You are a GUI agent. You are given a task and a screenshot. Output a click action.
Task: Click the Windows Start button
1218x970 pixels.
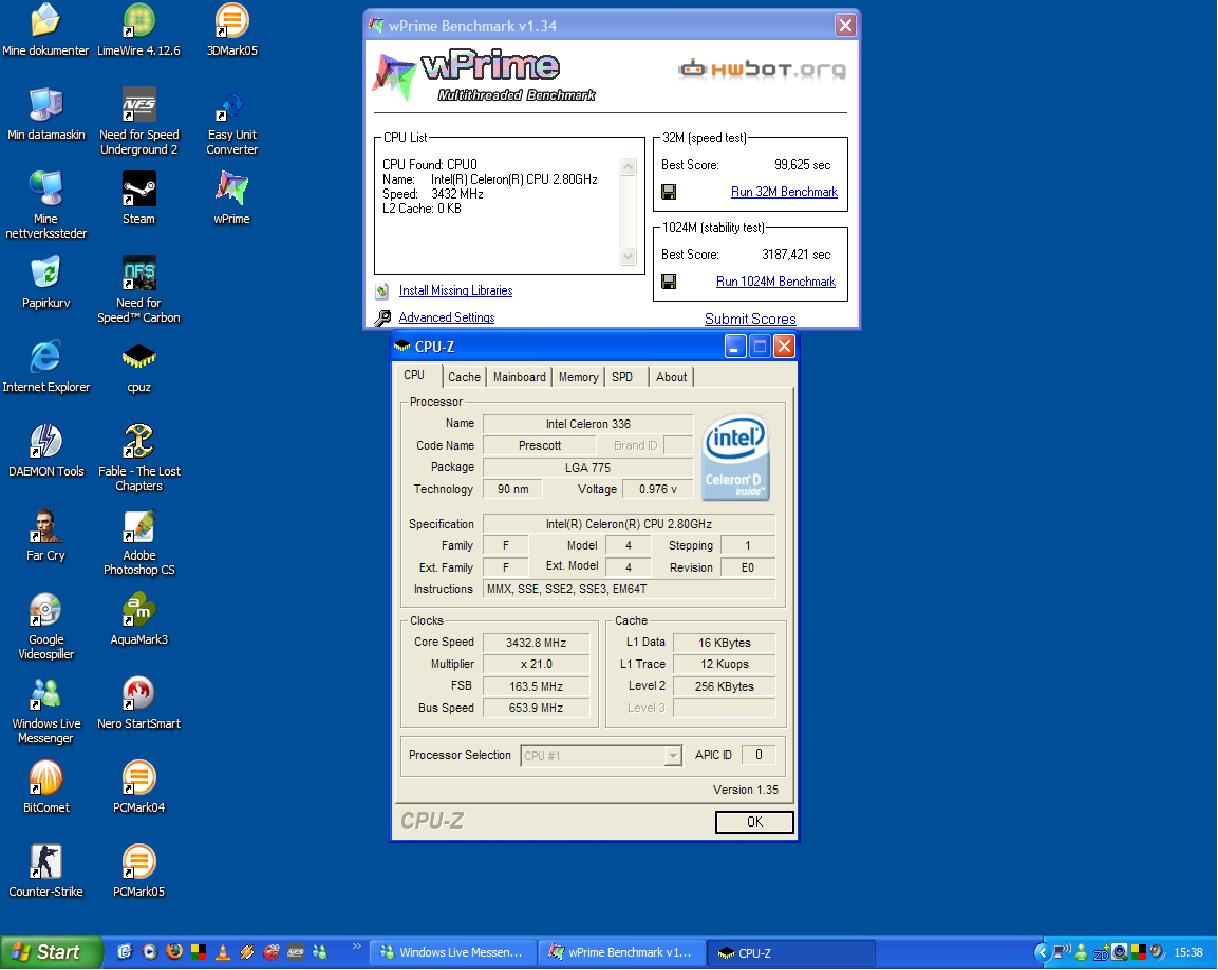point(51,953)
